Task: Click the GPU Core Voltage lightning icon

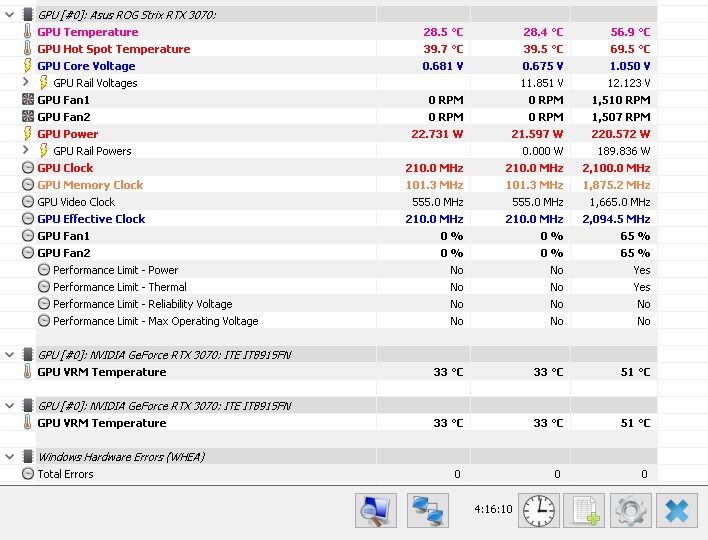Action: [28, 65]
